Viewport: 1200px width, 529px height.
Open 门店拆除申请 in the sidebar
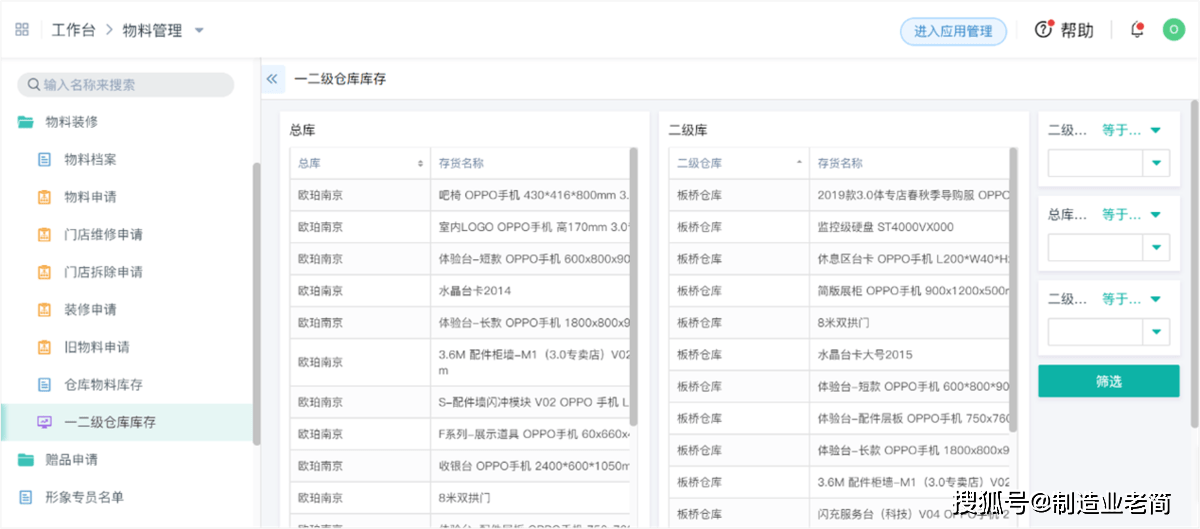pos(104,272)
